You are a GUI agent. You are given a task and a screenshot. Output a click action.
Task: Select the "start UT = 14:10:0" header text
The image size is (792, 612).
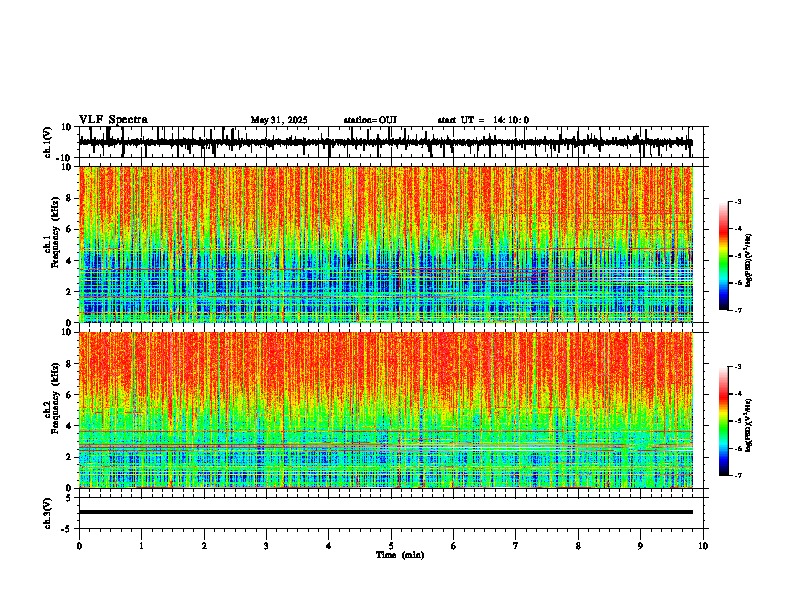click(x=483, y=120)
